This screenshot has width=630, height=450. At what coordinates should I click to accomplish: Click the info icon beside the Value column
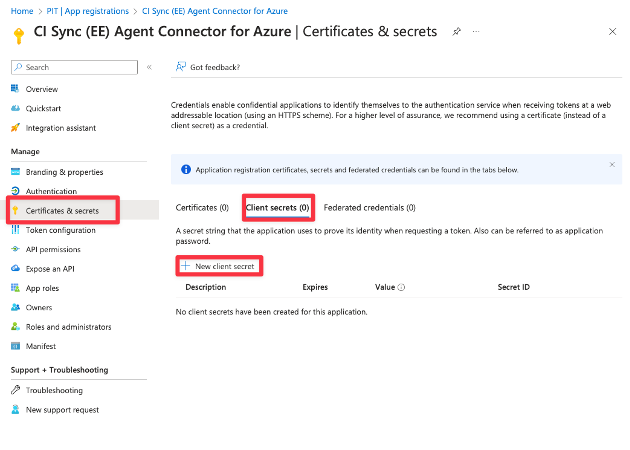click(401, 287)
